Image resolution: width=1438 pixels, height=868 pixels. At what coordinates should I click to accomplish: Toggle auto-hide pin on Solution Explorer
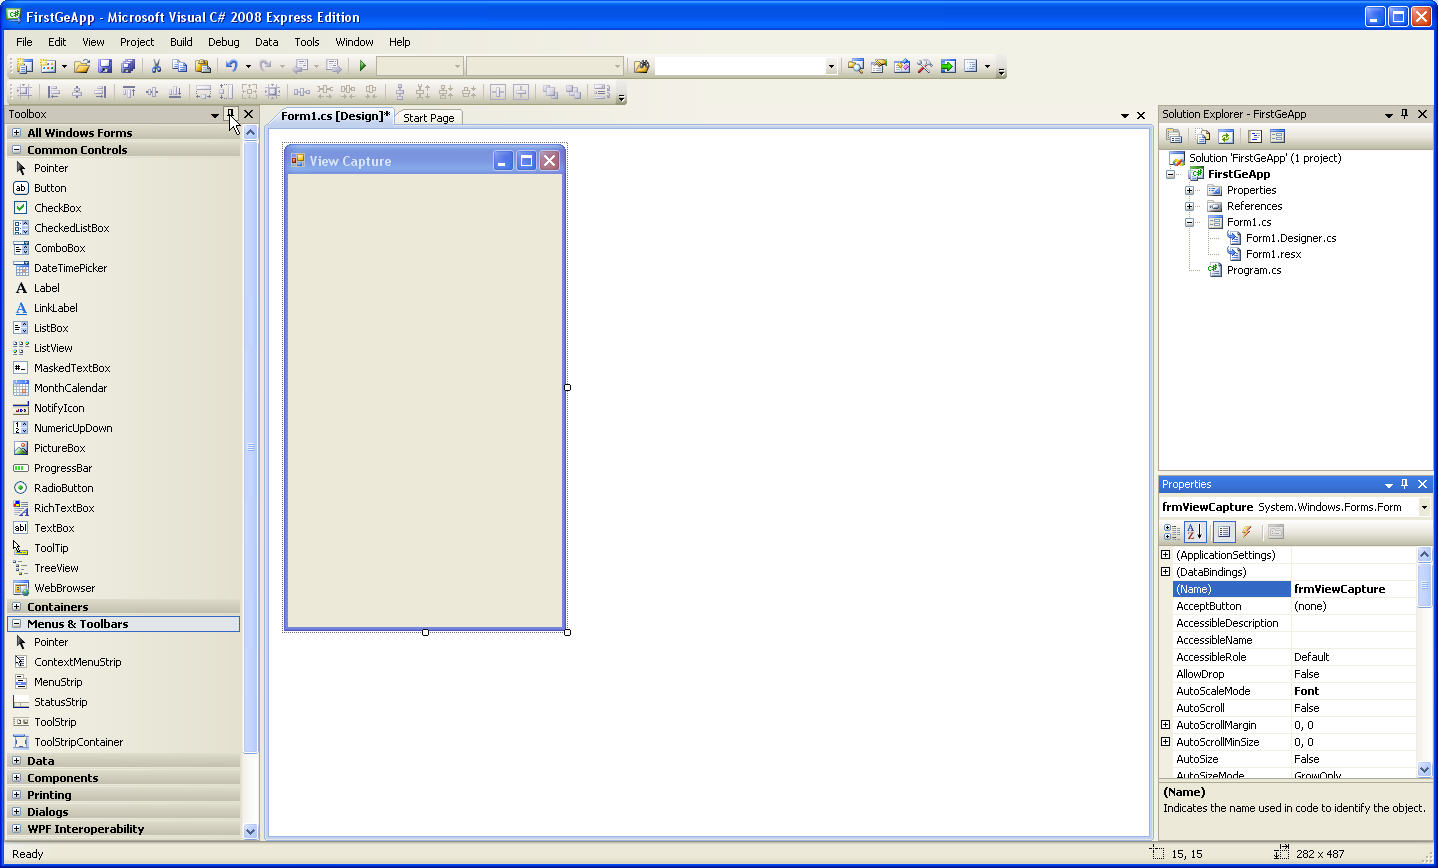1405,114
